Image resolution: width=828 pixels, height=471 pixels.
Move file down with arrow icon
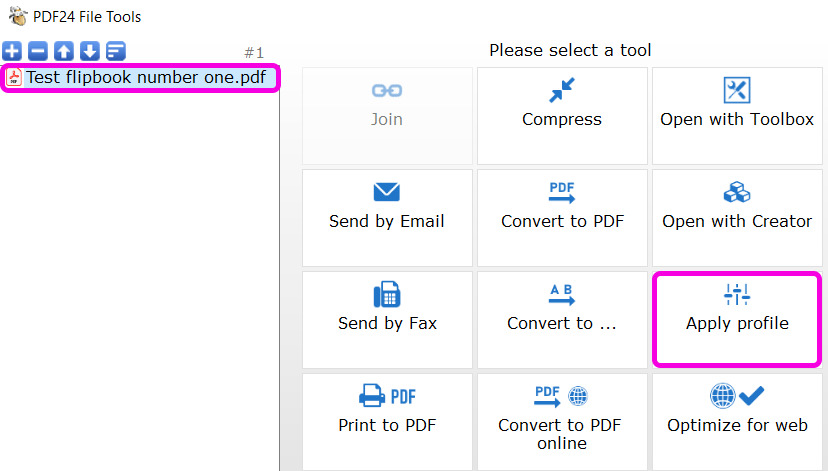(x=90, y=51)
